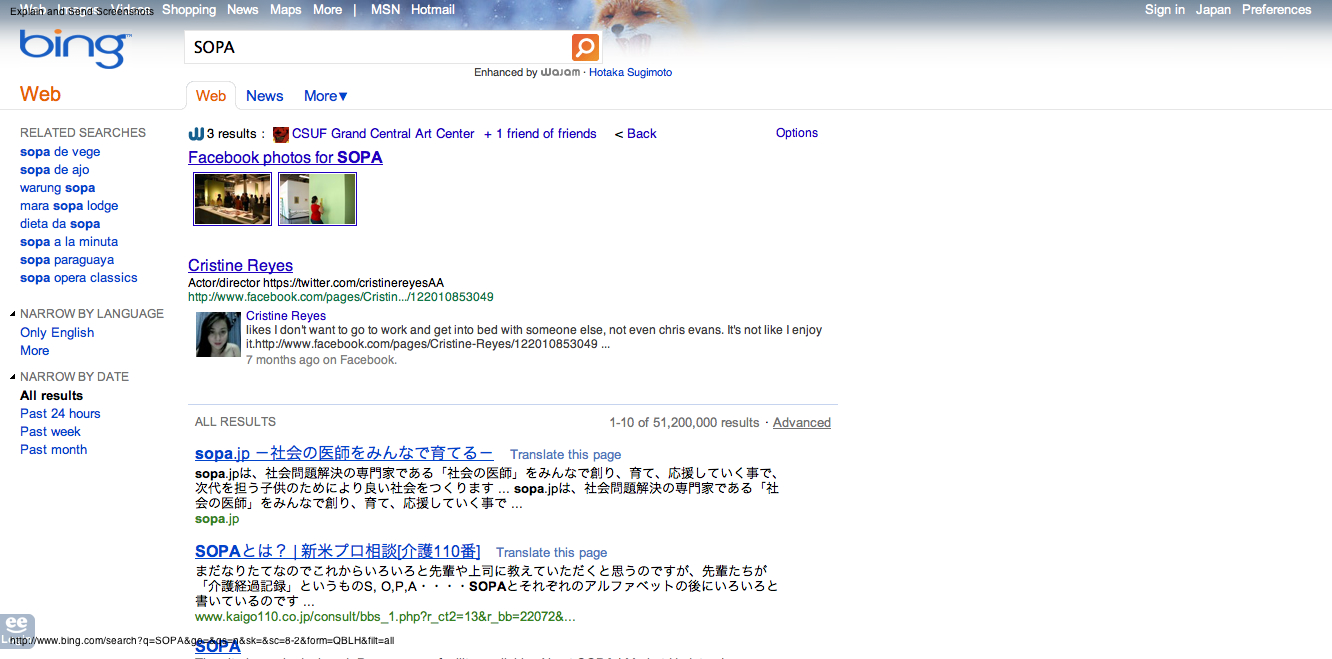1332x659 pixels.
Task: Click the orange Web heading under Bing logo
Action: click(x=40, y=94)
